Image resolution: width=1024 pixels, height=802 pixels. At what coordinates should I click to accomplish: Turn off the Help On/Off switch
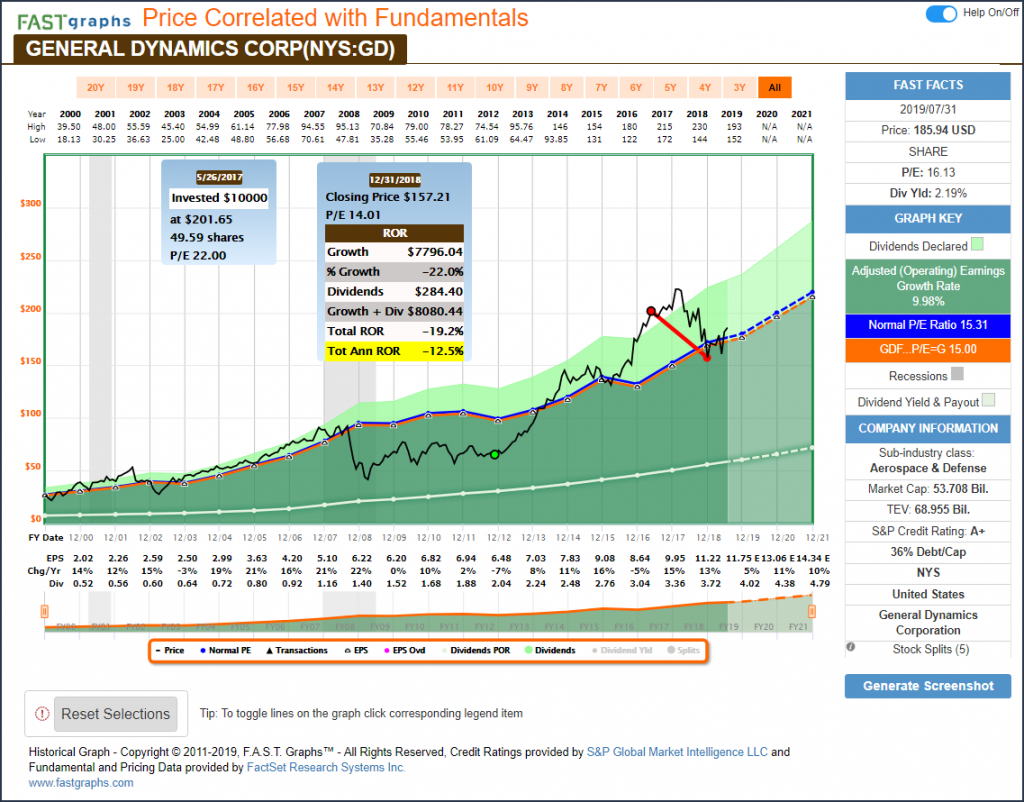click(940, 13)
